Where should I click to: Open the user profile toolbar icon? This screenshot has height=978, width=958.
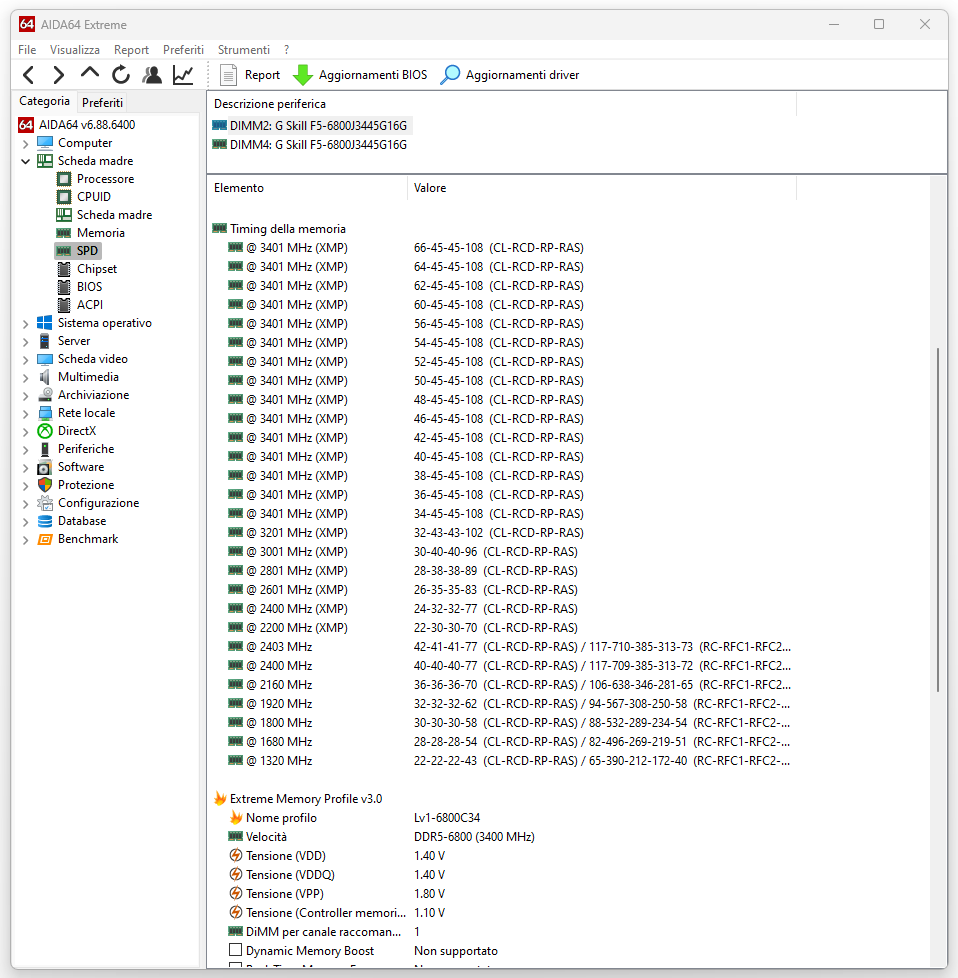pyautogui.click(x=152, y=75)
